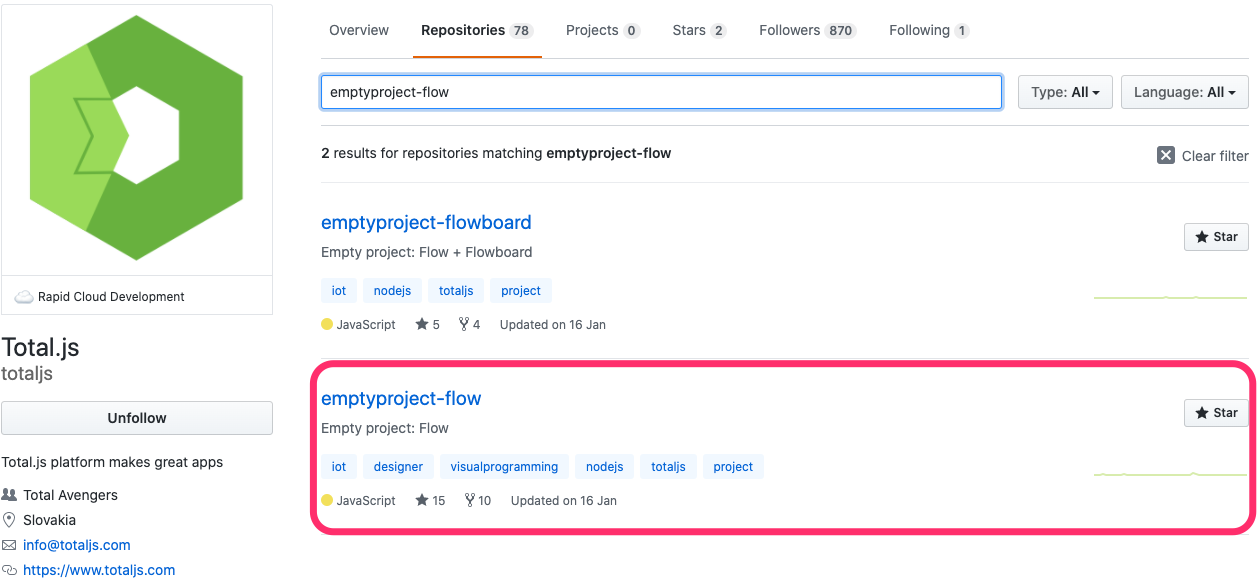Viewport: 1258px width, 581px height.
Task: Click the Followers count badge 870
Action: (x=841, y=31)
